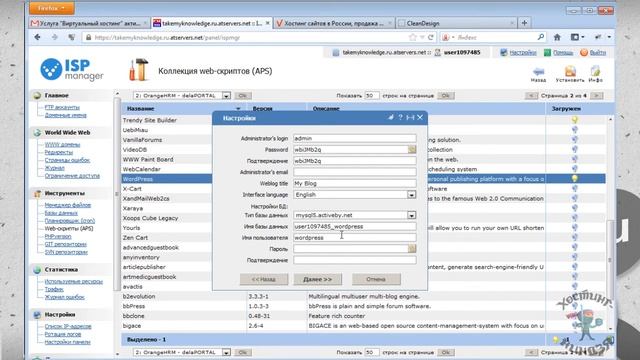Screen dimensions: 640x360
Task: Go to previous page arrow at top
Action: pos(531,96)
